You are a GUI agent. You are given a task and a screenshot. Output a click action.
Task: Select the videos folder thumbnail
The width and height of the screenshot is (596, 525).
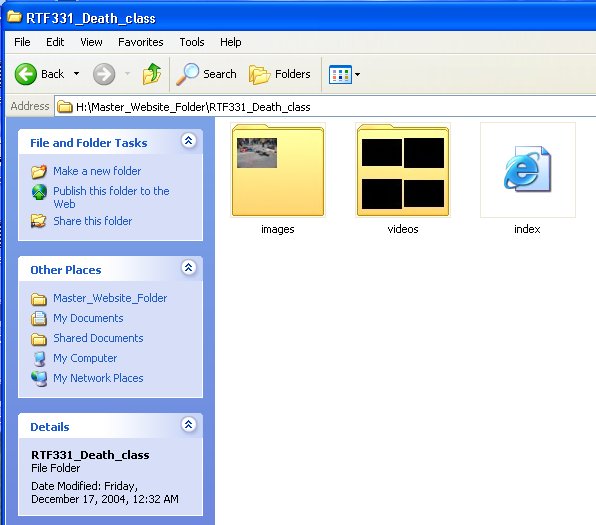(403, 170)
